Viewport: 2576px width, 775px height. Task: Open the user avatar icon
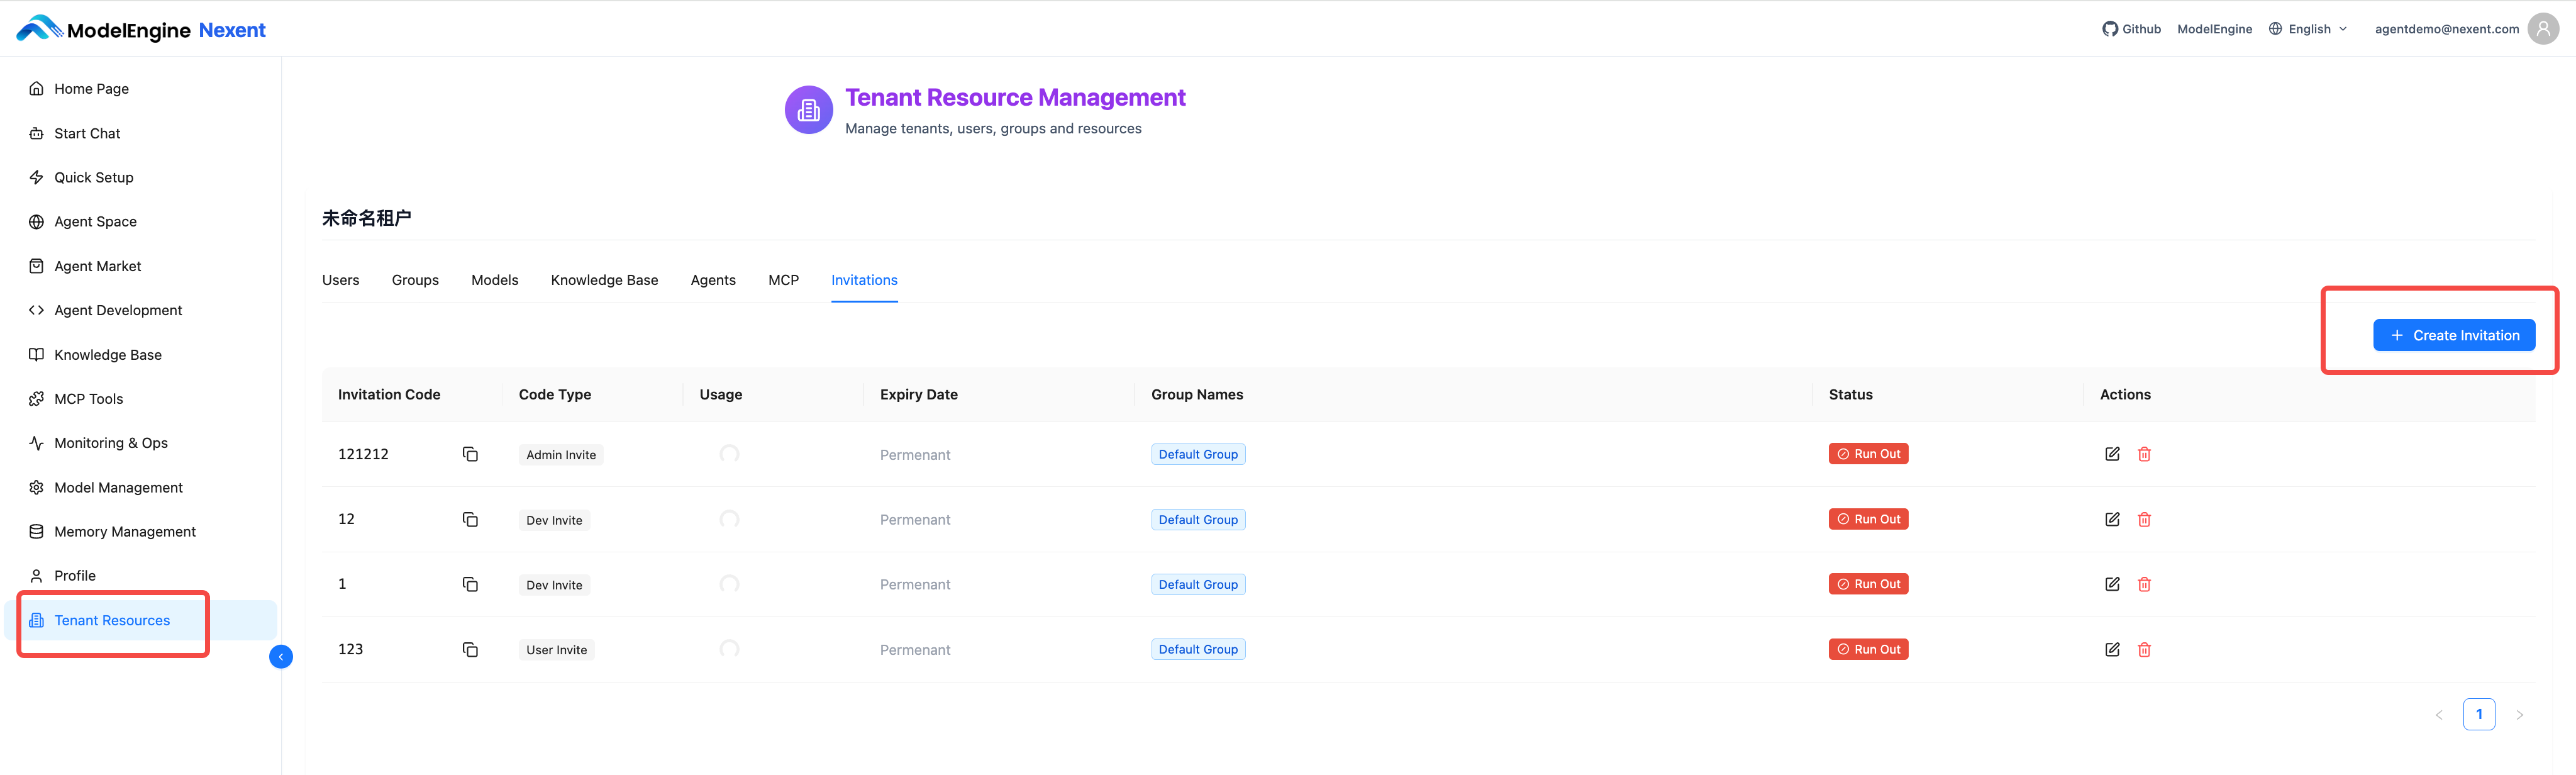[2543, 29]
